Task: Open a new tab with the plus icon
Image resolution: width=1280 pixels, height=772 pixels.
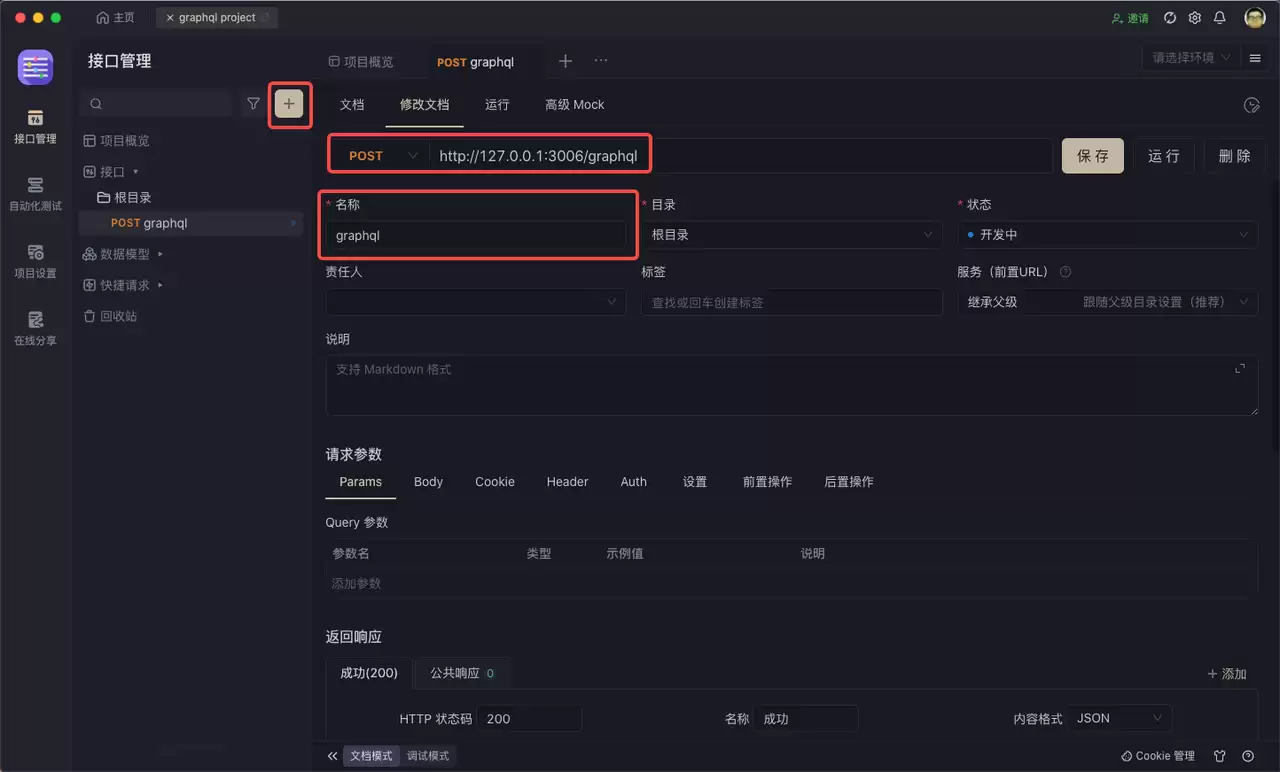Action: [565, 61]
